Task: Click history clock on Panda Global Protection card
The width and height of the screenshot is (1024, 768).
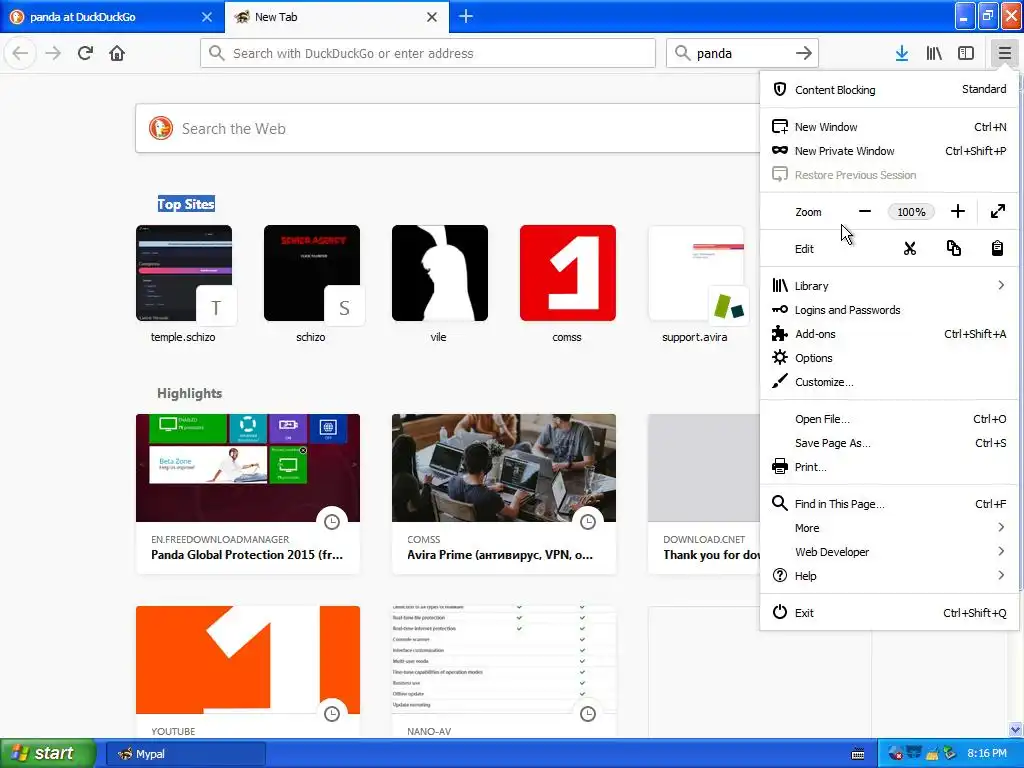Action: coord(332,522)
